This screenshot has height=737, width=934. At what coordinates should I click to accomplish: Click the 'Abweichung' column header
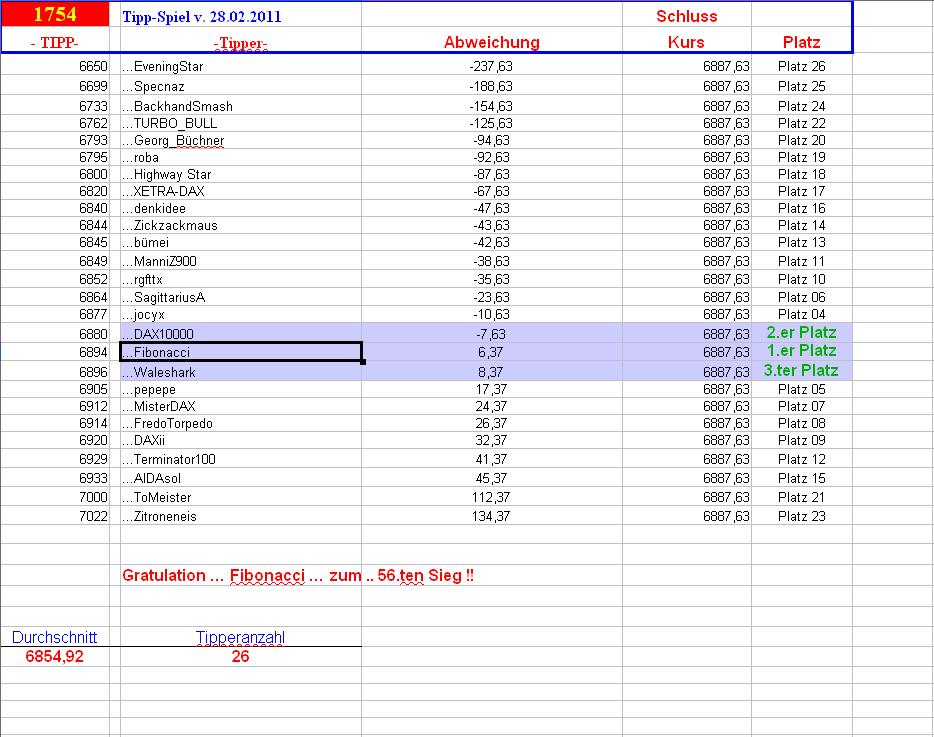pos(491,42)
